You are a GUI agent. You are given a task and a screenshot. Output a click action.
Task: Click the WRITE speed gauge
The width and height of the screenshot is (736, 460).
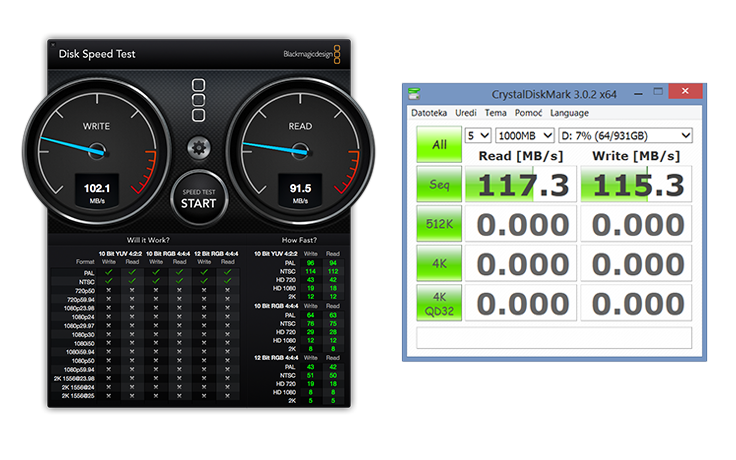click(97, 152)
